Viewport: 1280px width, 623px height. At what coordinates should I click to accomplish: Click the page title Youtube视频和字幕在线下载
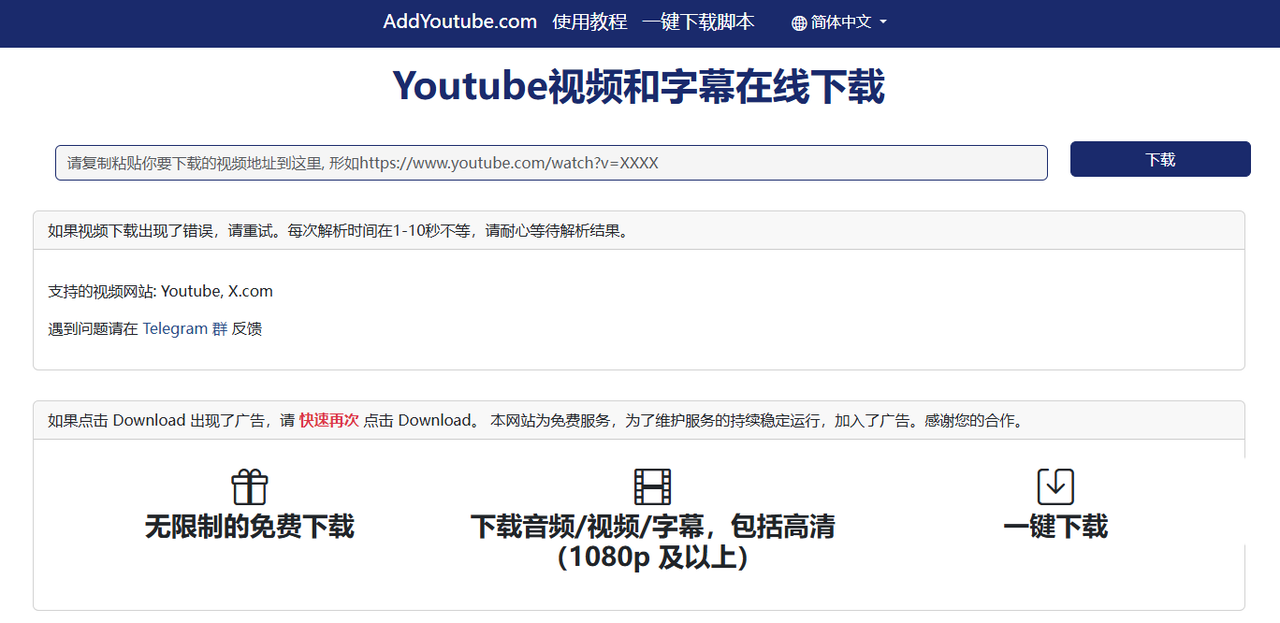[x=639, y=87]
